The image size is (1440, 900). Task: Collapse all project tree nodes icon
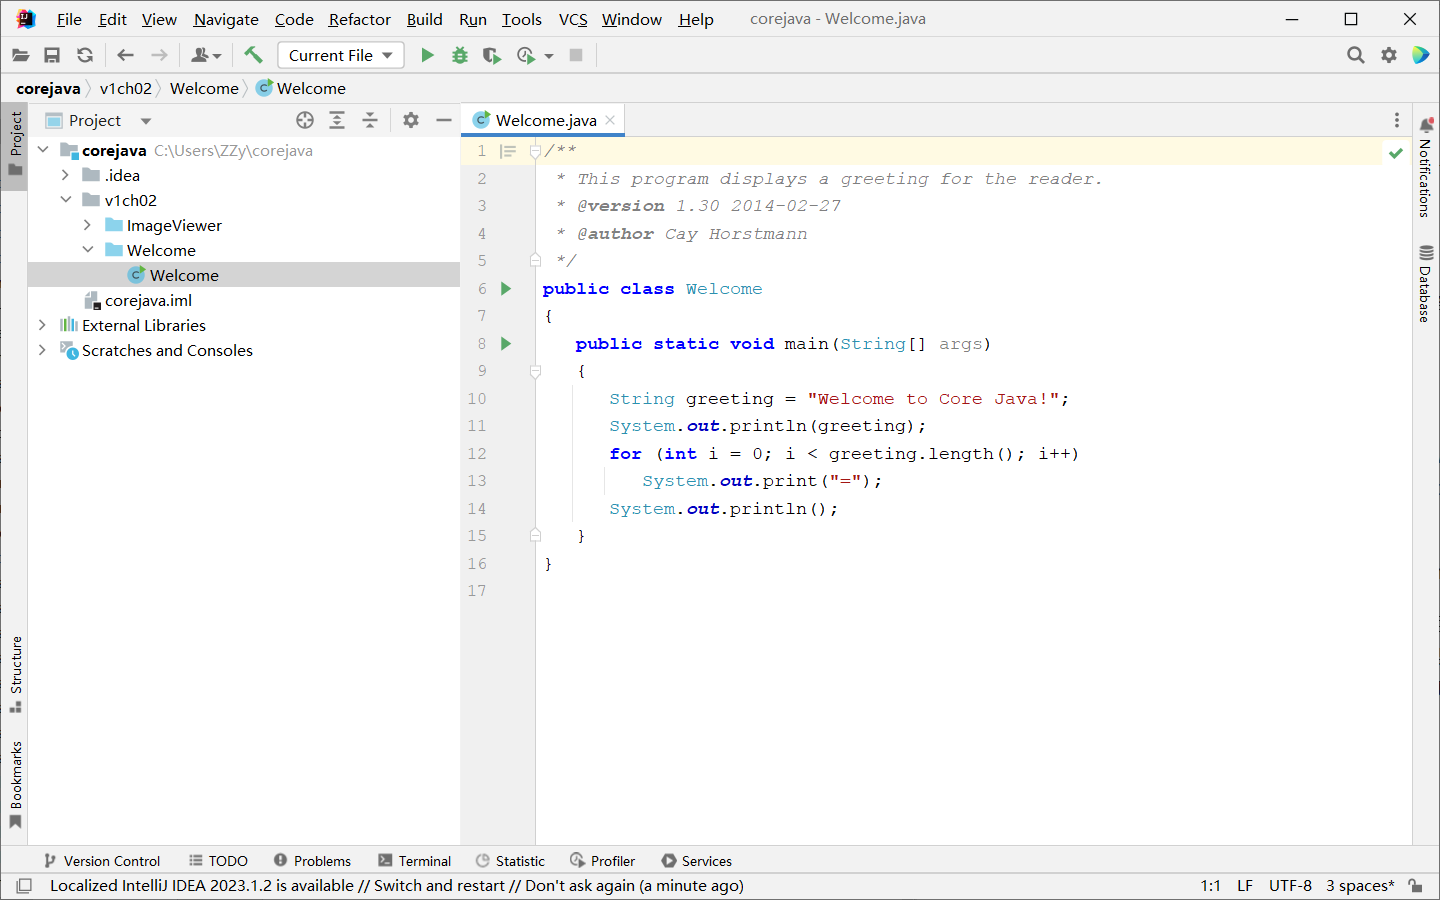point(370,120)
